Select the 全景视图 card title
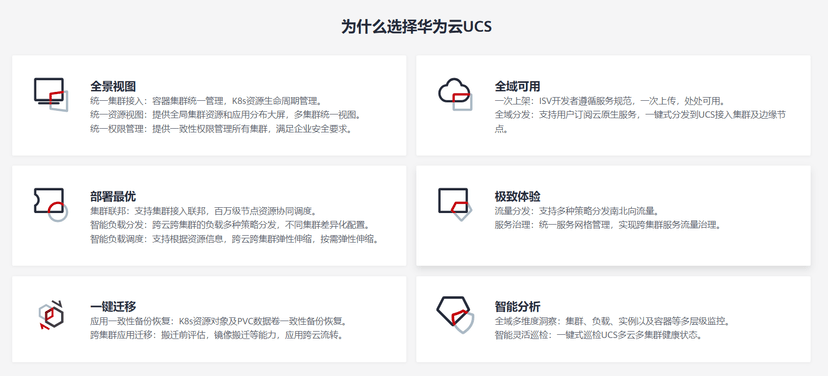The height and width of the screenshot is (376, 828). coord(113,86)
